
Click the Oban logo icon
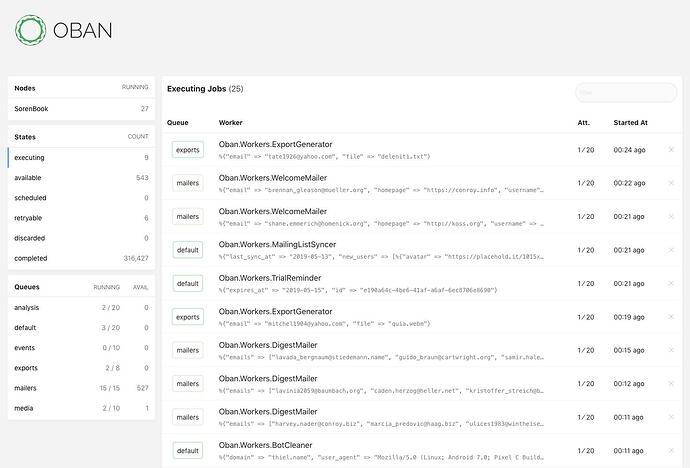tap(30, 30)
